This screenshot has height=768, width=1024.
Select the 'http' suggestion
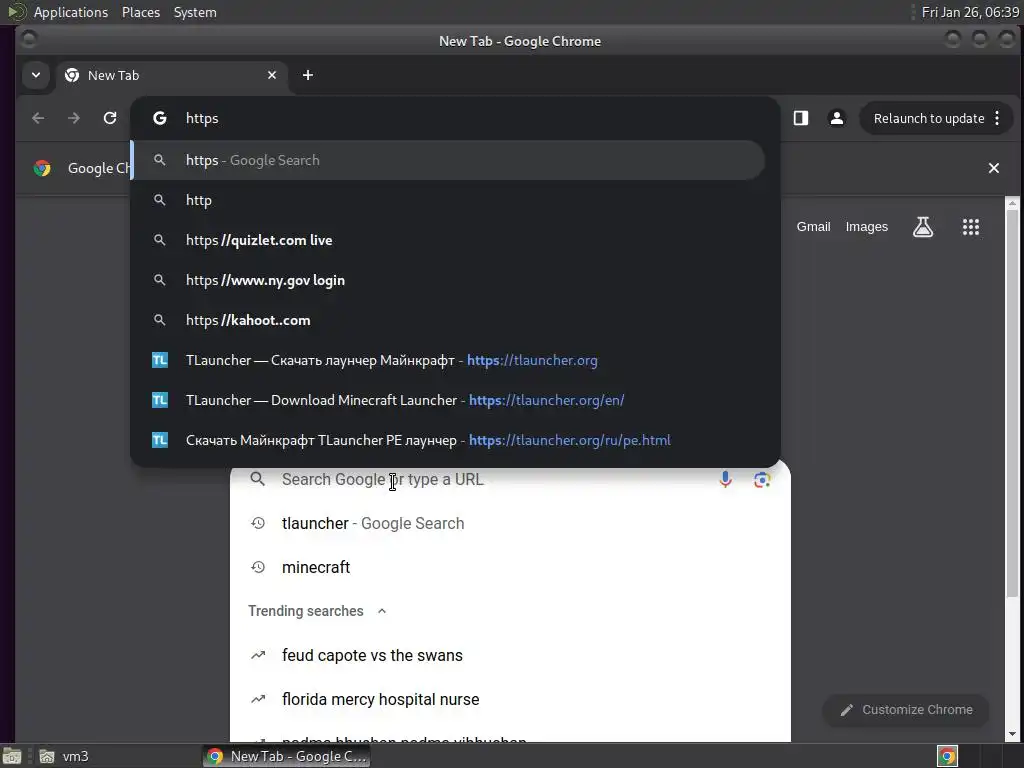pos(448,200)
